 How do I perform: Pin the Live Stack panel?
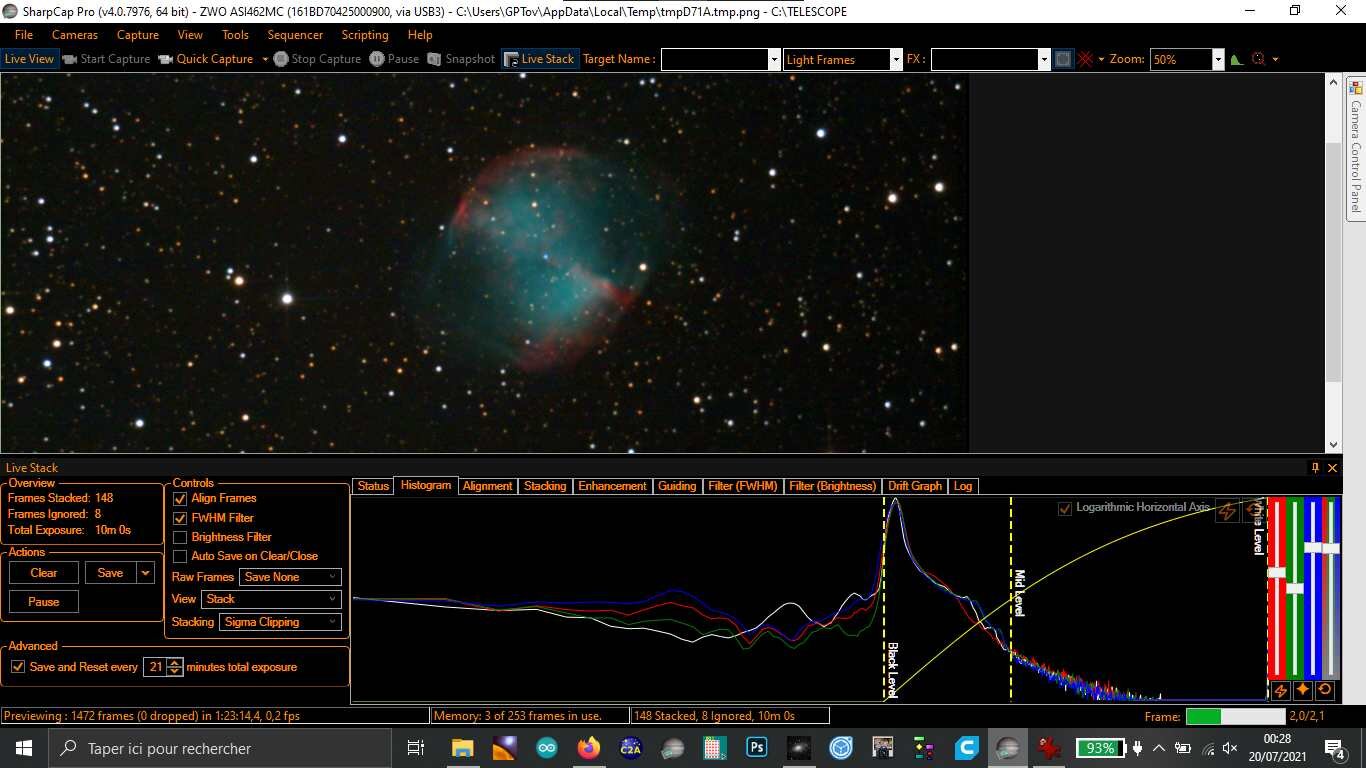[x=1316, y=467]
